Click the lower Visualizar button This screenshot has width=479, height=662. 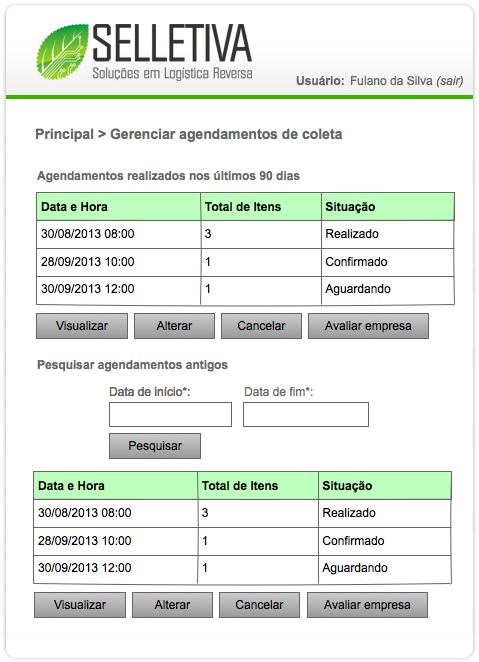click(x=80, y=605)
